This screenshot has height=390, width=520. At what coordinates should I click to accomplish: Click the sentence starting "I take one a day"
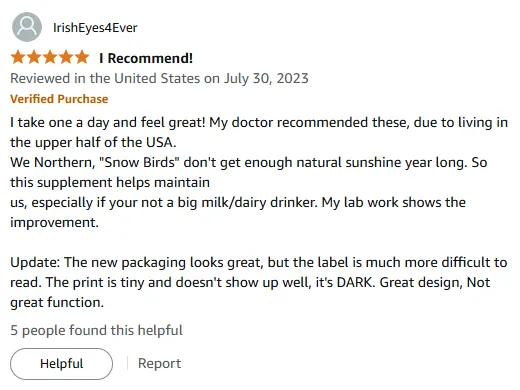[x=108, y=122]
